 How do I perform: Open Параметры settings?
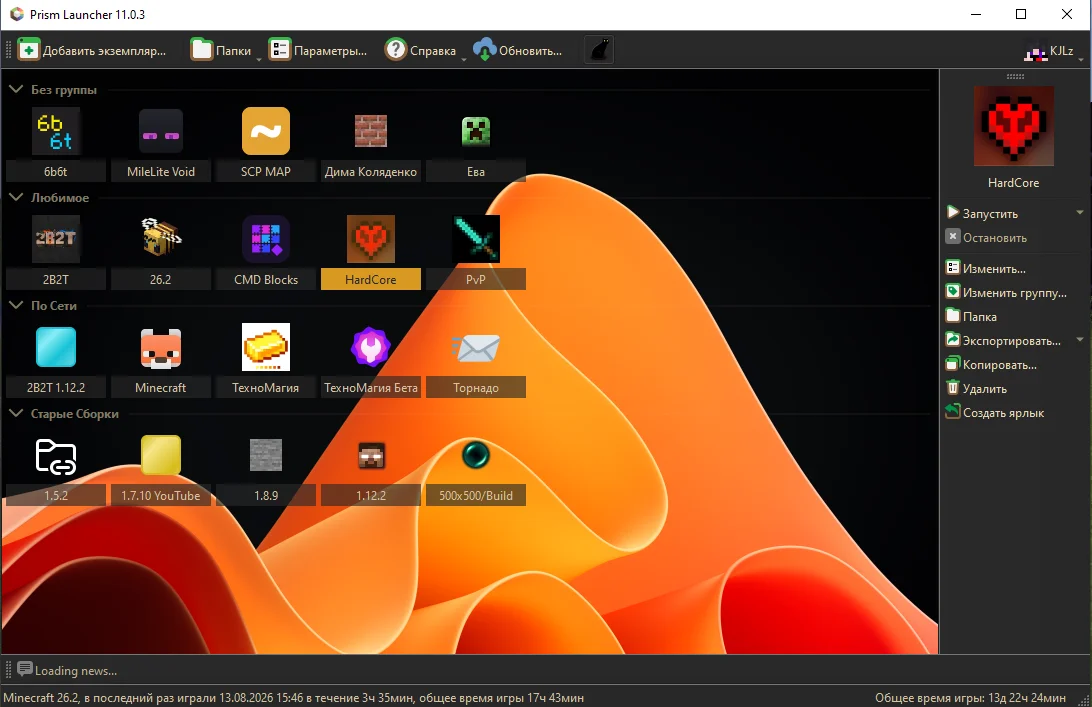tap(318, 50)
